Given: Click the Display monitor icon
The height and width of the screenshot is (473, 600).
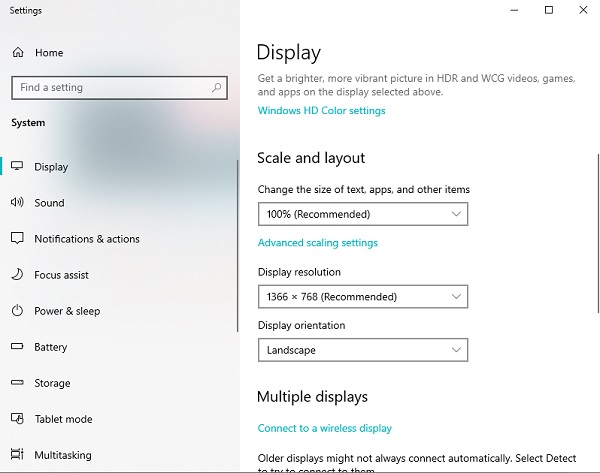Looking at the screenshot, I should (x=17, y=166).
